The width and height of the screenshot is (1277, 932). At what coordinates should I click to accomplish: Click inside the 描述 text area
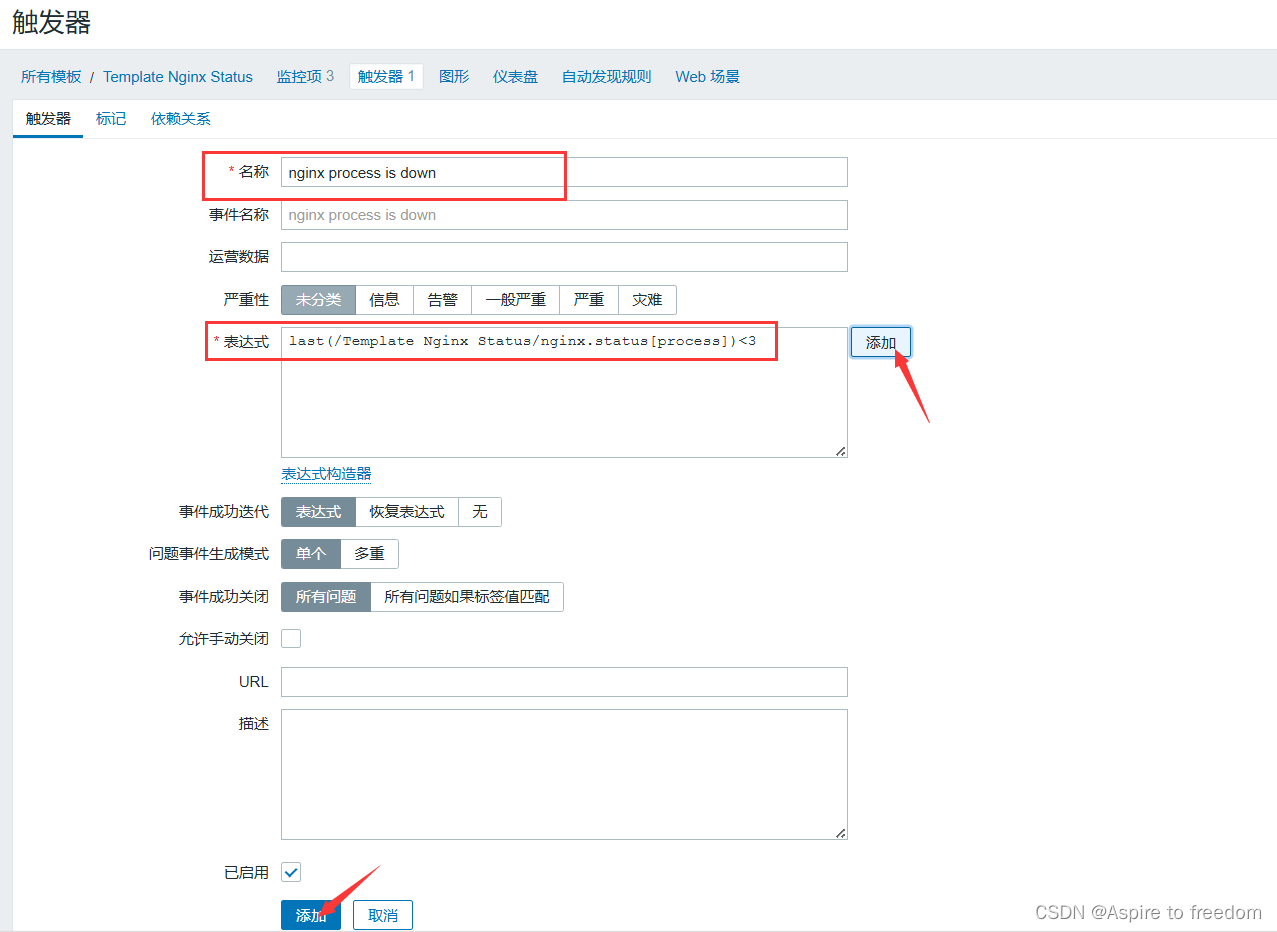pyautogui.click(x=564, y=774)
